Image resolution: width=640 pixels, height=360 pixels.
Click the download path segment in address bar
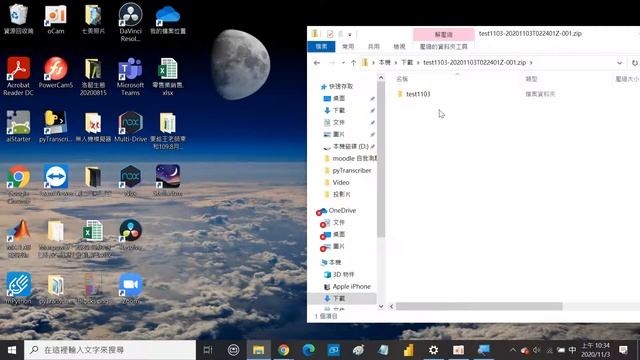tap(407, 63)
